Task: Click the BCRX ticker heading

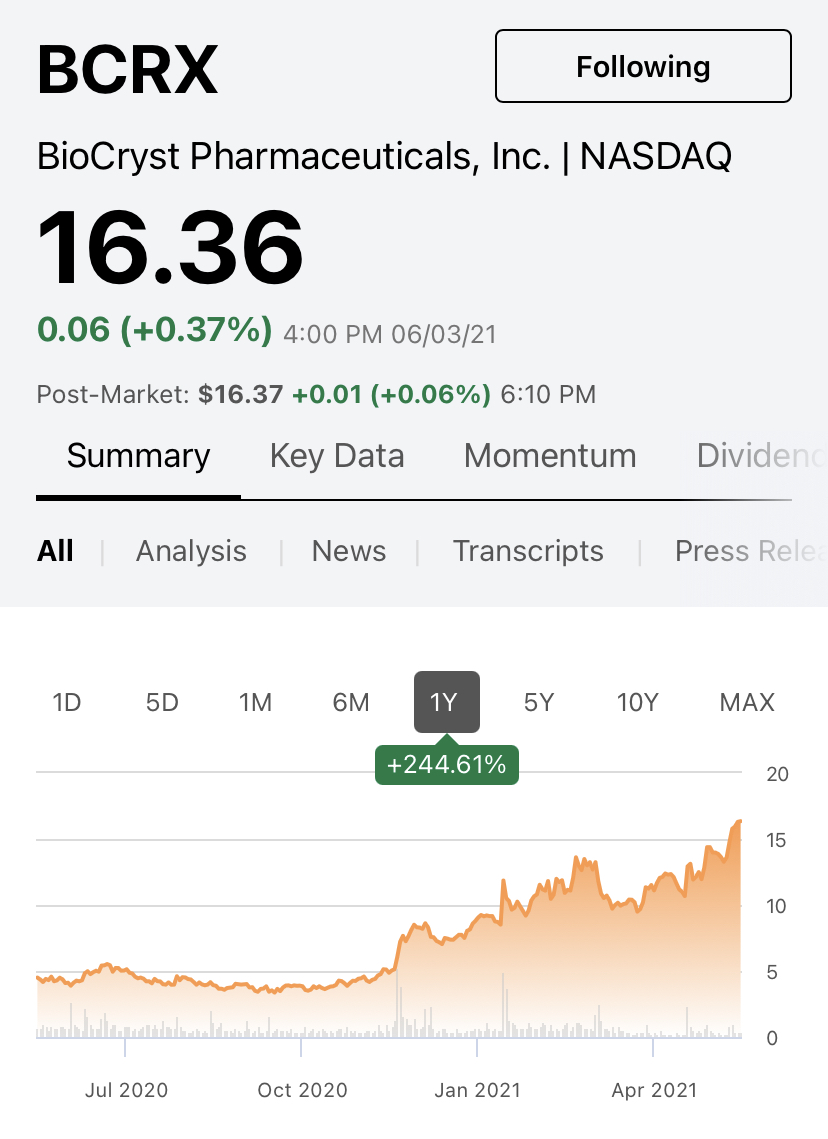Action: [x=127, y=70]
